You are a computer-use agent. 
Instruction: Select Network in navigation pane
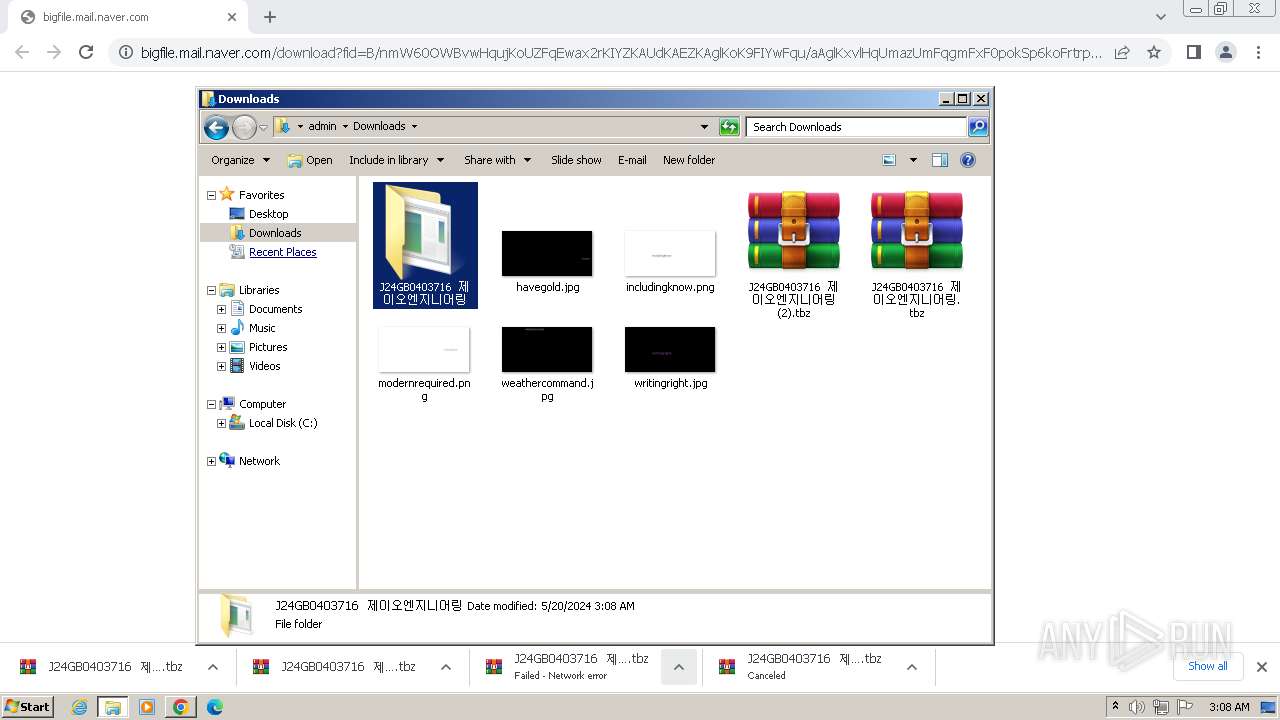click(259, 461)
